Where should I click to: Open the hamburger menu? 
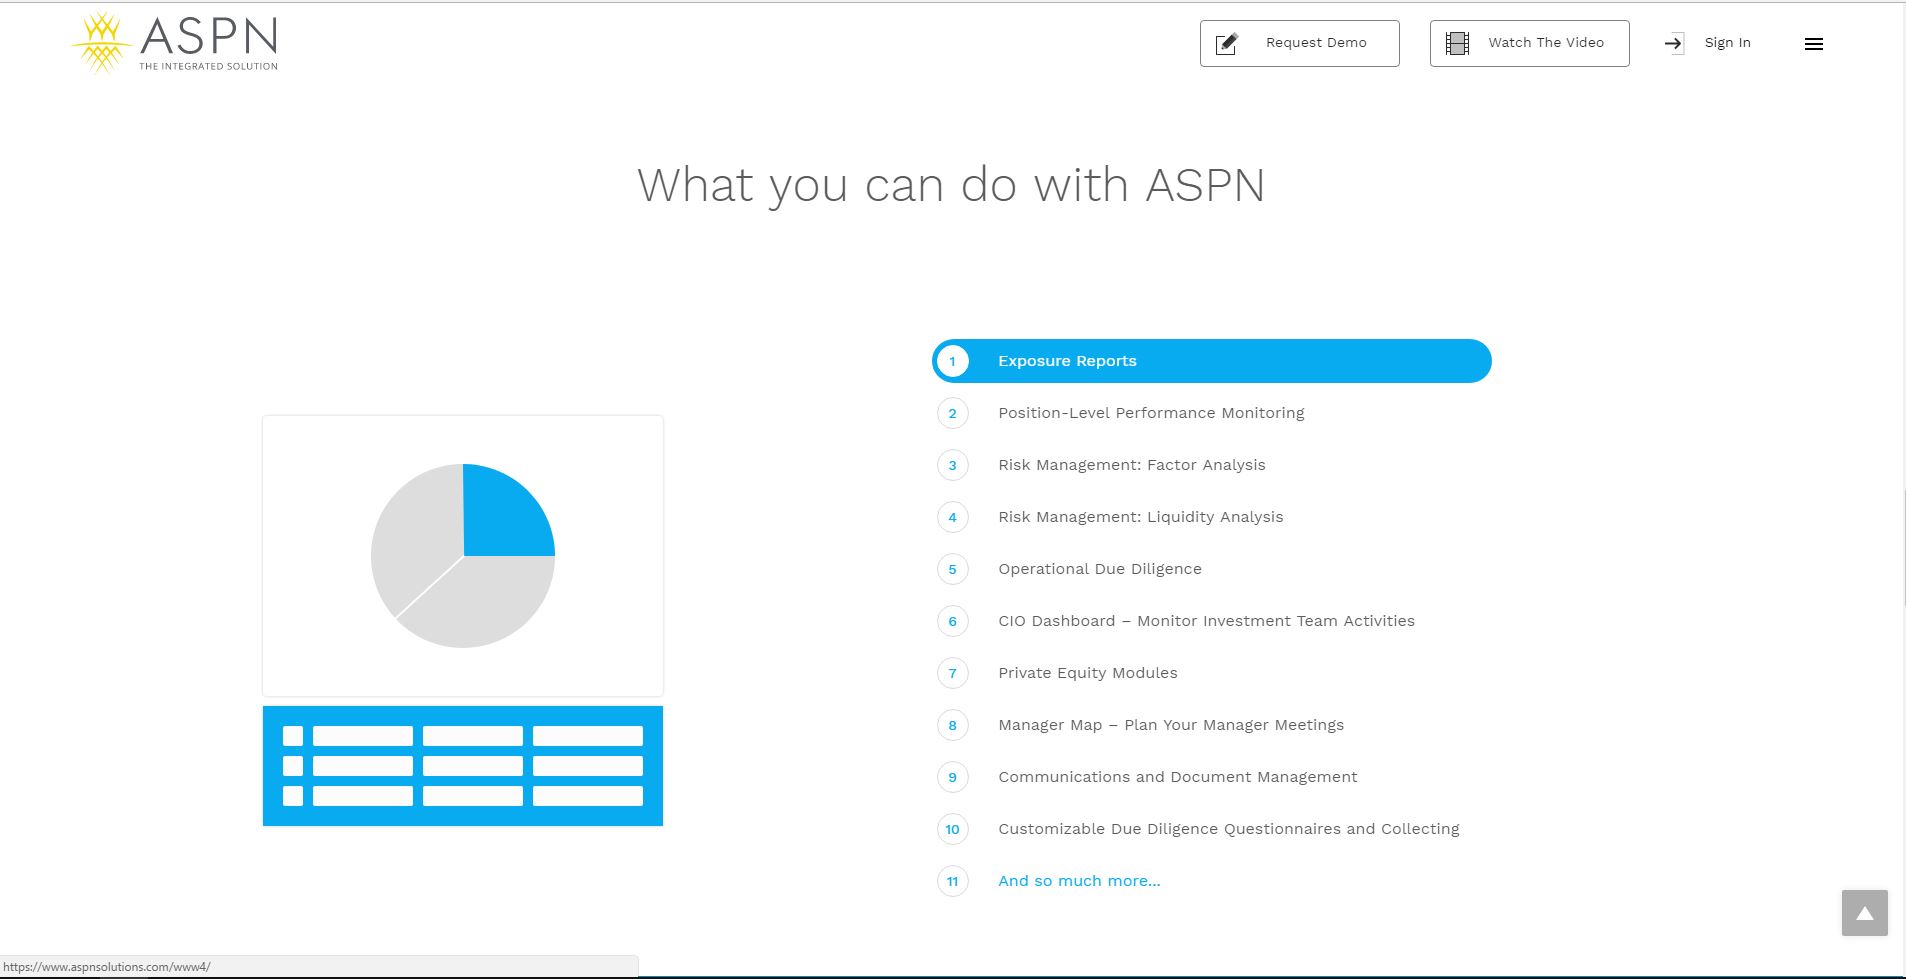click(x=1813, y=44)
